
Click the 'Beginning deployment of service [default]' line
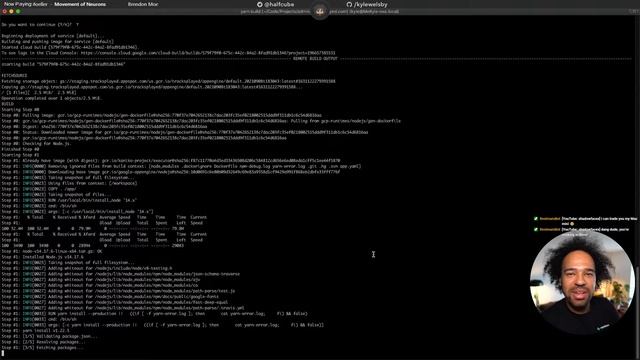click(53, 36)
